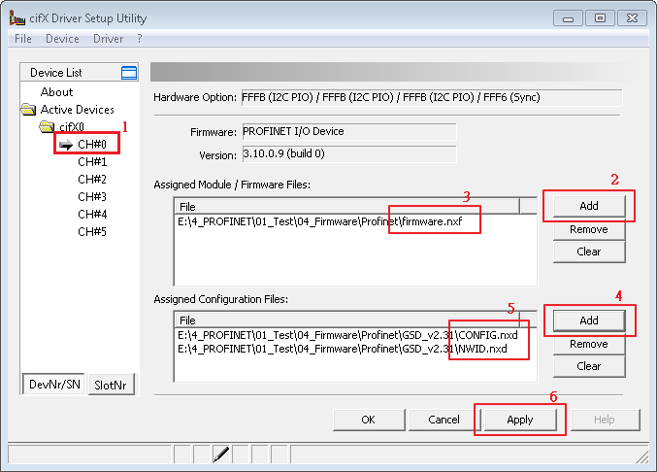This screenshot has width=657, height=472.
Task: Select the cifX0 device node
Action: pyautogui.click(x=72, y=127)
